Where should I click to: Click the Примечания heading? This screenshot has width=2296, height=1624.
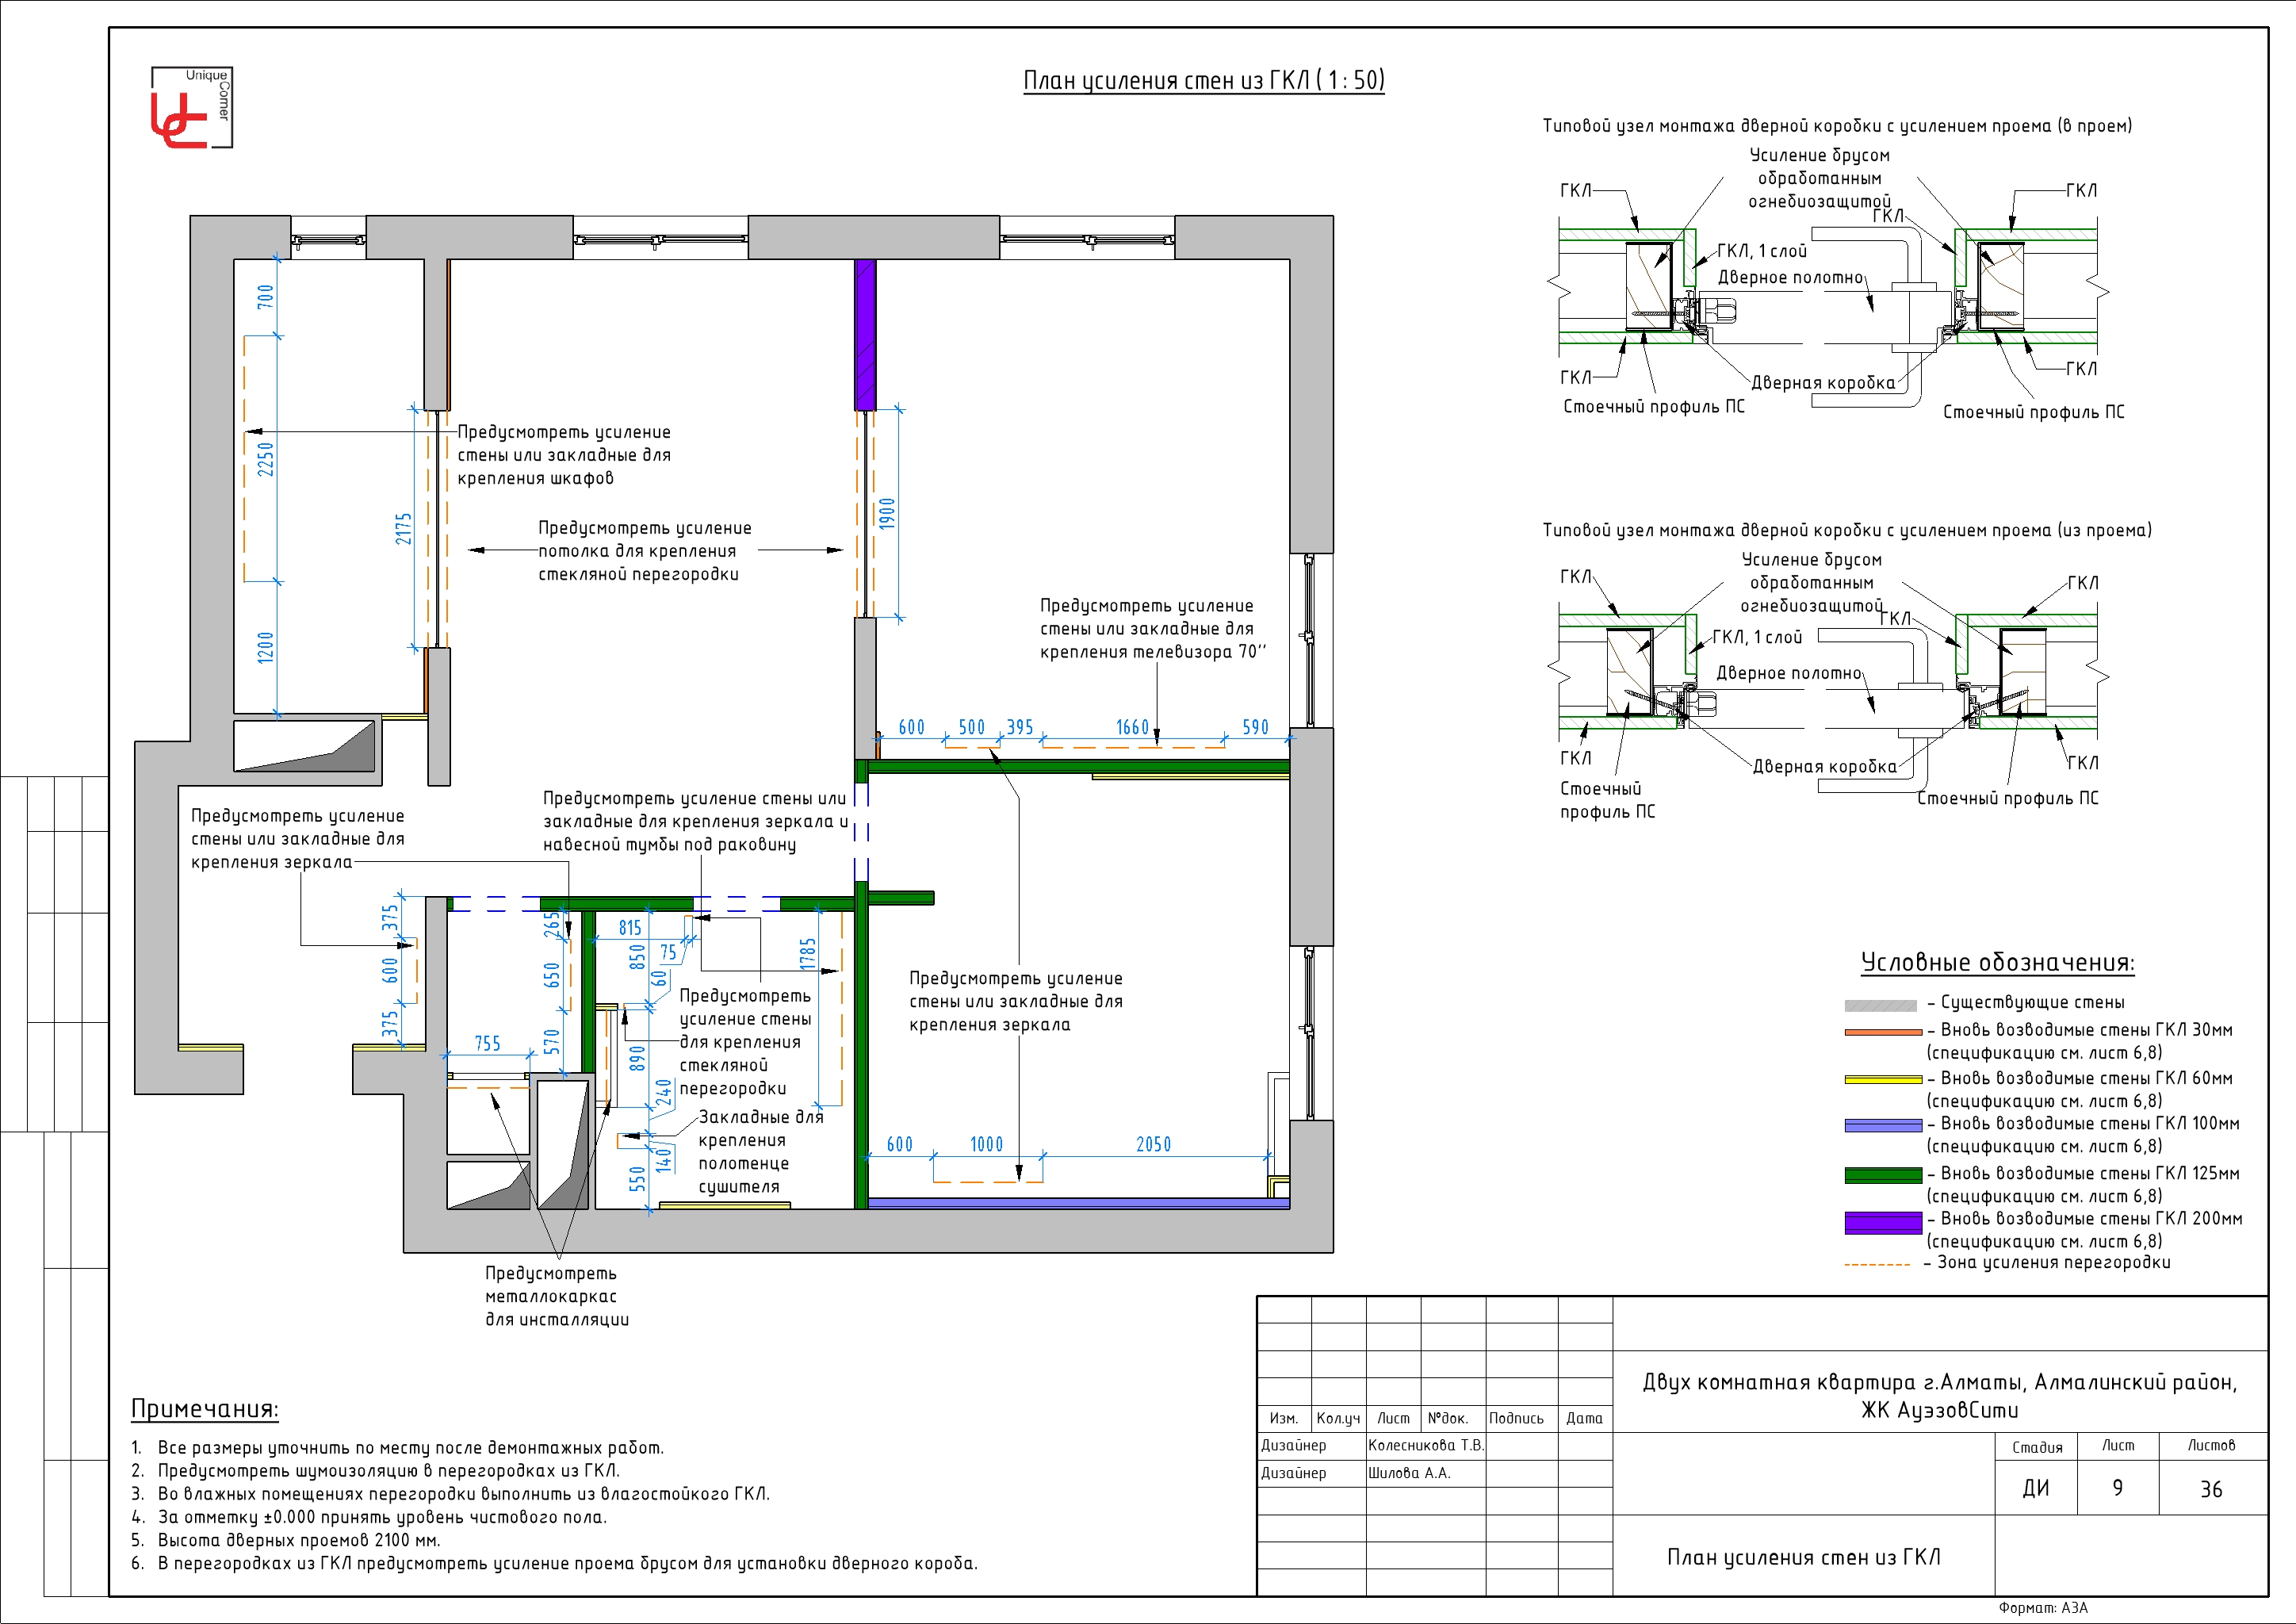tap(205, 1408)
